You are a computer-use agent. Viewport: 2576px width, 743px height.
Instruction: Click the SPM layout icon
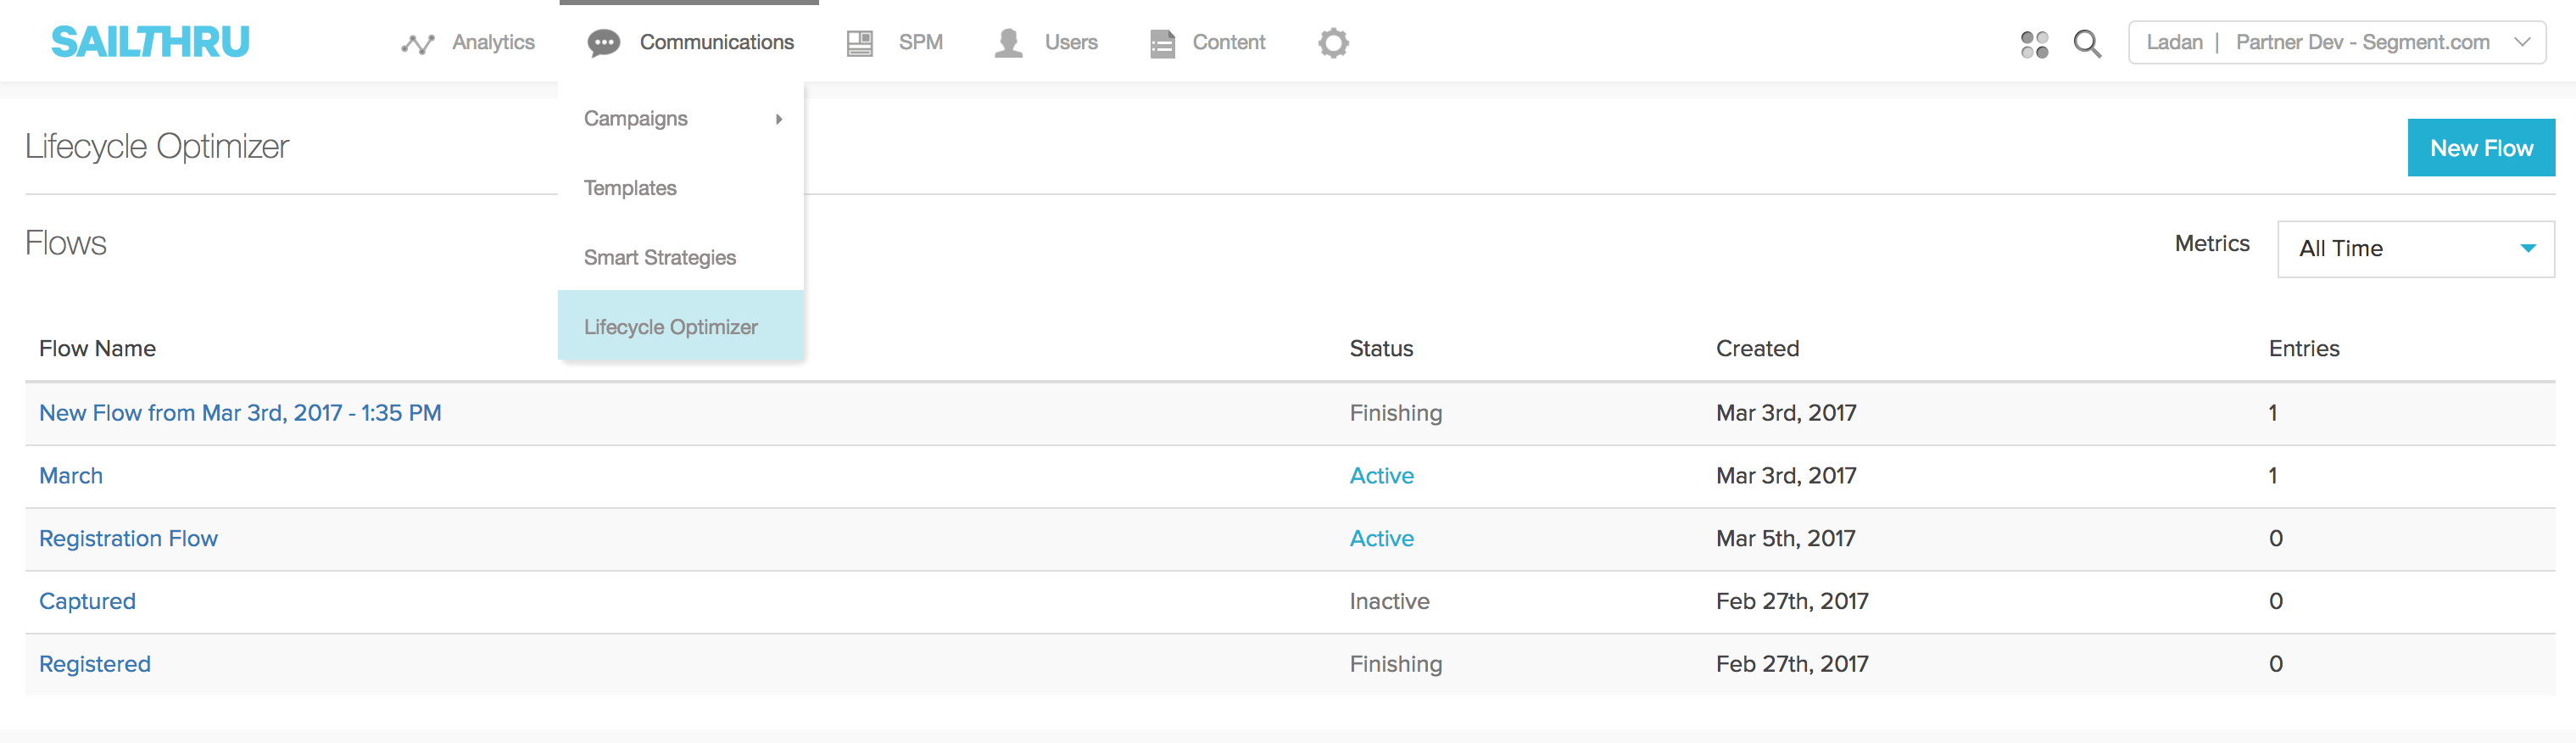(860, 43)
